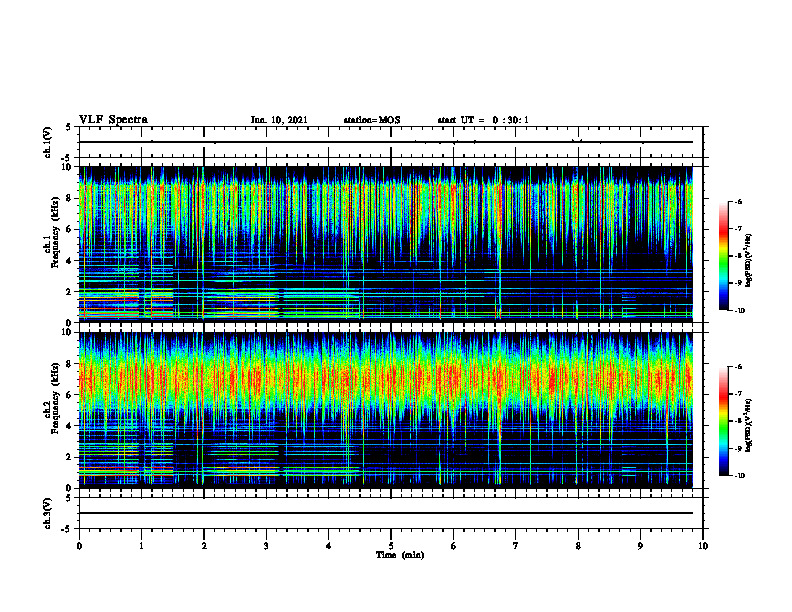792x612 pixels.
Task: Click time axis tick label "8"
Action: pos(578,546)
